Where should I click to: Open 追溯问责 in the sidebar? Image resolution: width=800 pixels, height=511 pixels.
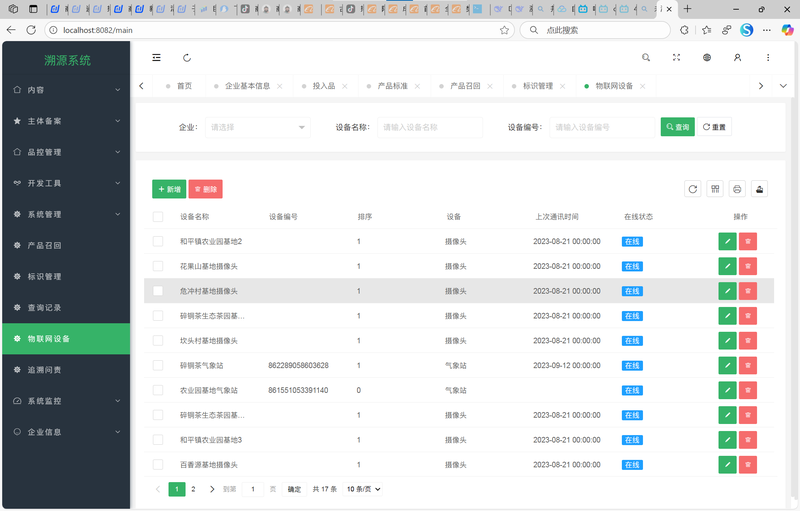(66, 370)
